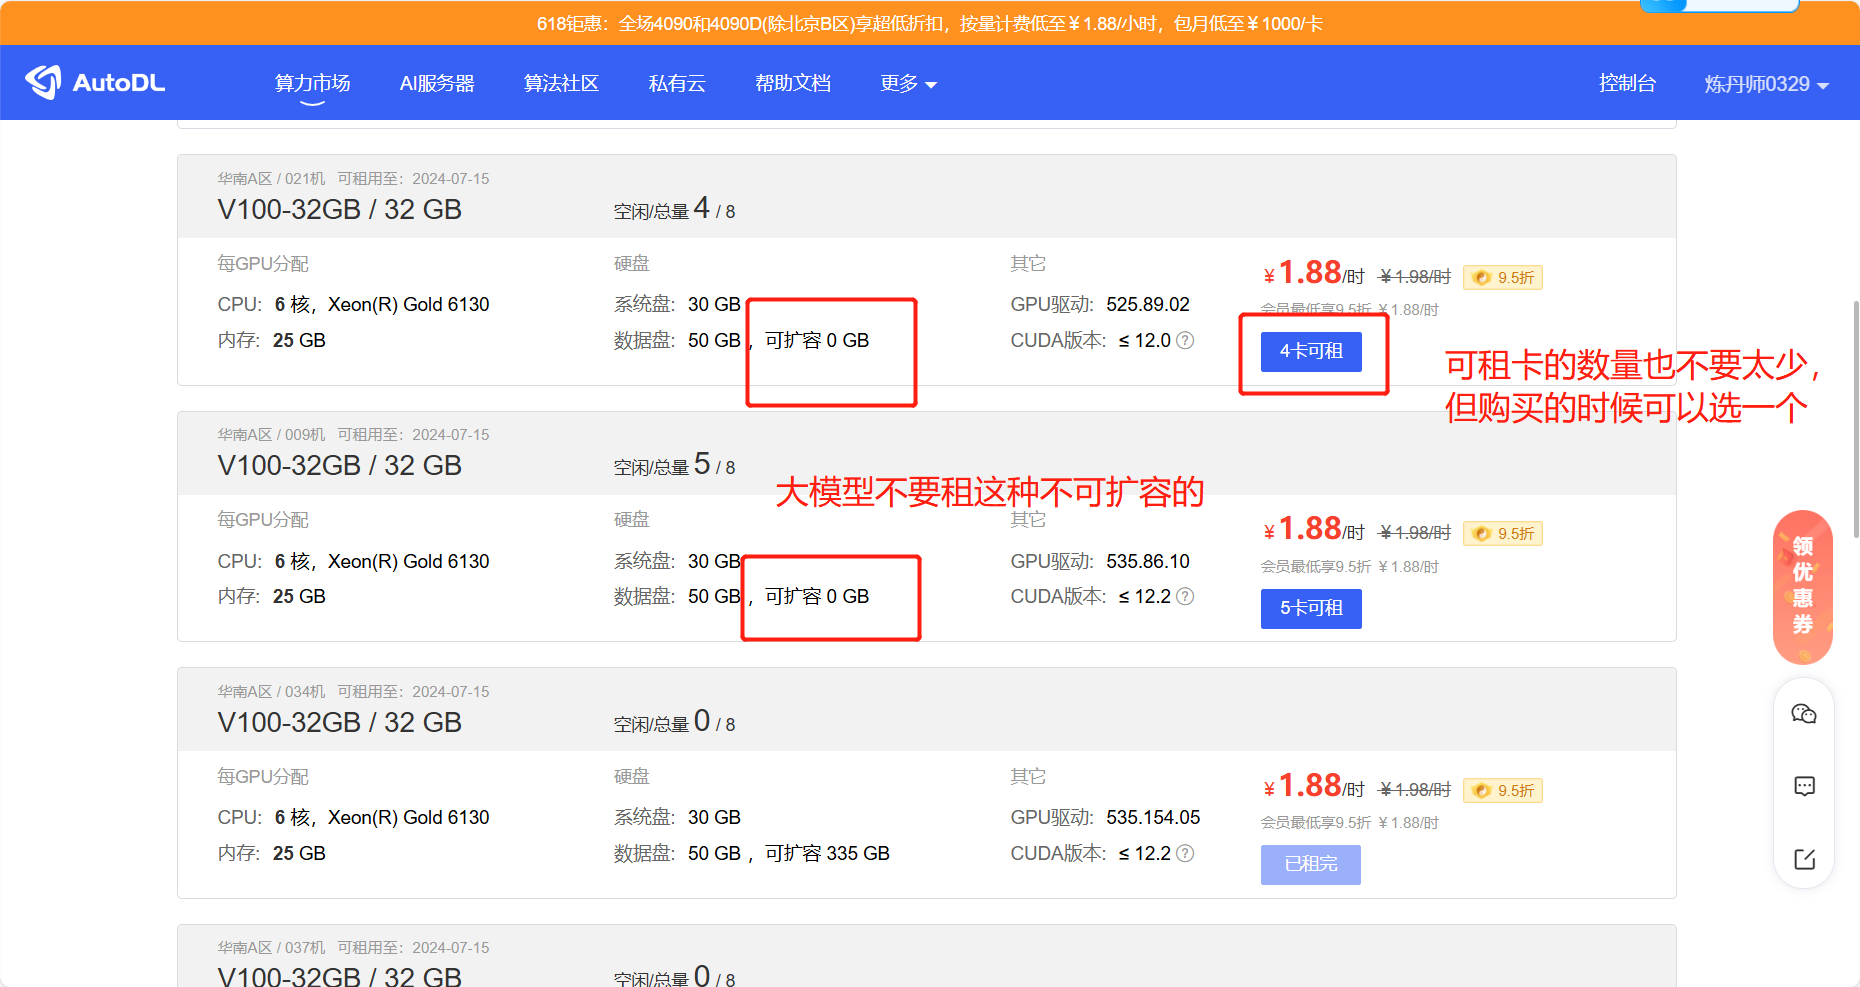
Task: Open the 领优惠券 coupon banner
Action: [1803, 587]
